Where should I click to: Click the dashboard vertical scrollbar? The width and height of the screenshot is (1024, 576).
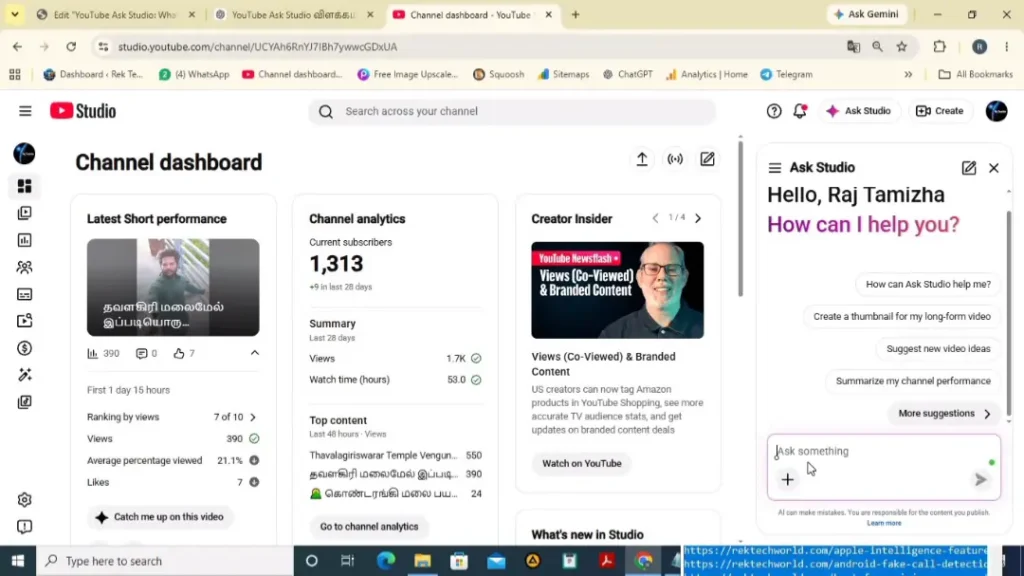coord(741,219)
